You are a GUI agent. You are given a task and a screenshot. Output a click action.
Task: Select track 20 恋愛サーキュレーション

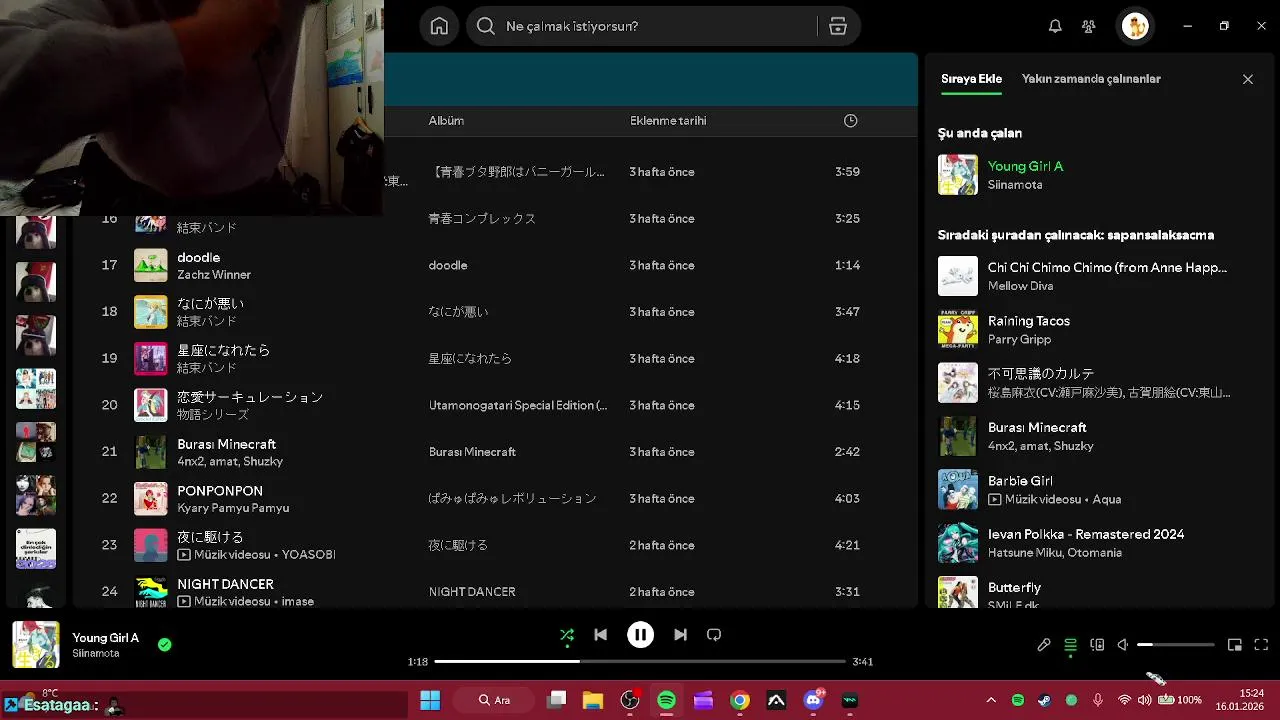click(x=250, y=397)
